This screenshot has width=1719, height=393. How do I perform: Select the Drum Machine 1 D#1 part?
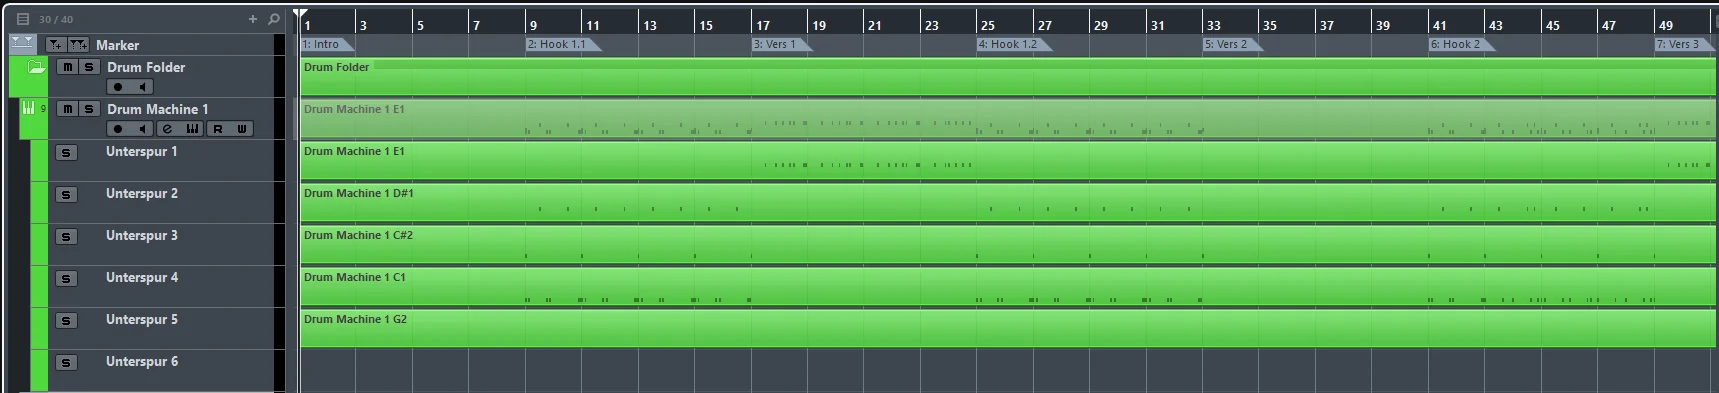point(1008,203)
